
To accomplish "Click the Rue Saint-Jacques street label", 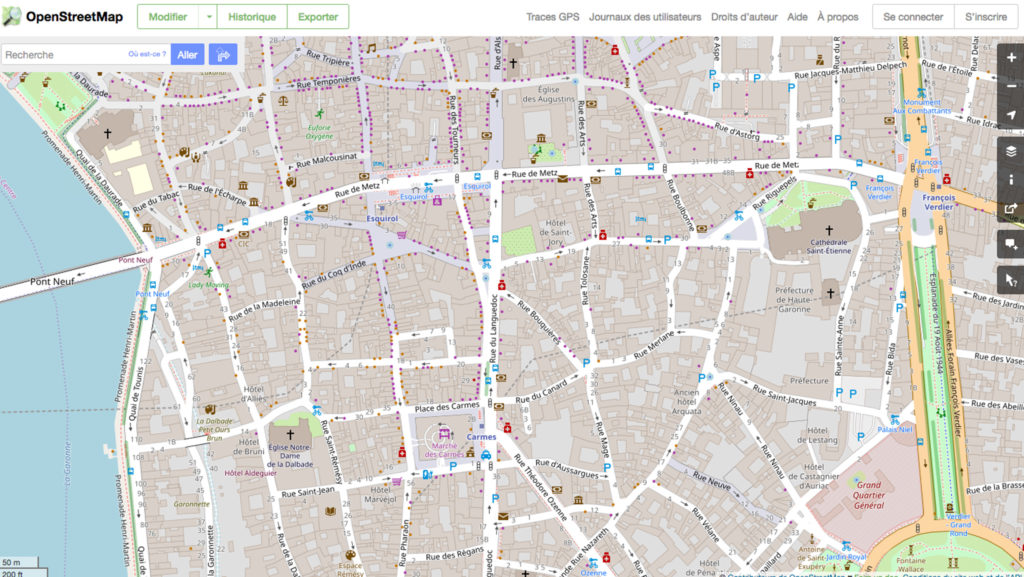I will (784, 395).
